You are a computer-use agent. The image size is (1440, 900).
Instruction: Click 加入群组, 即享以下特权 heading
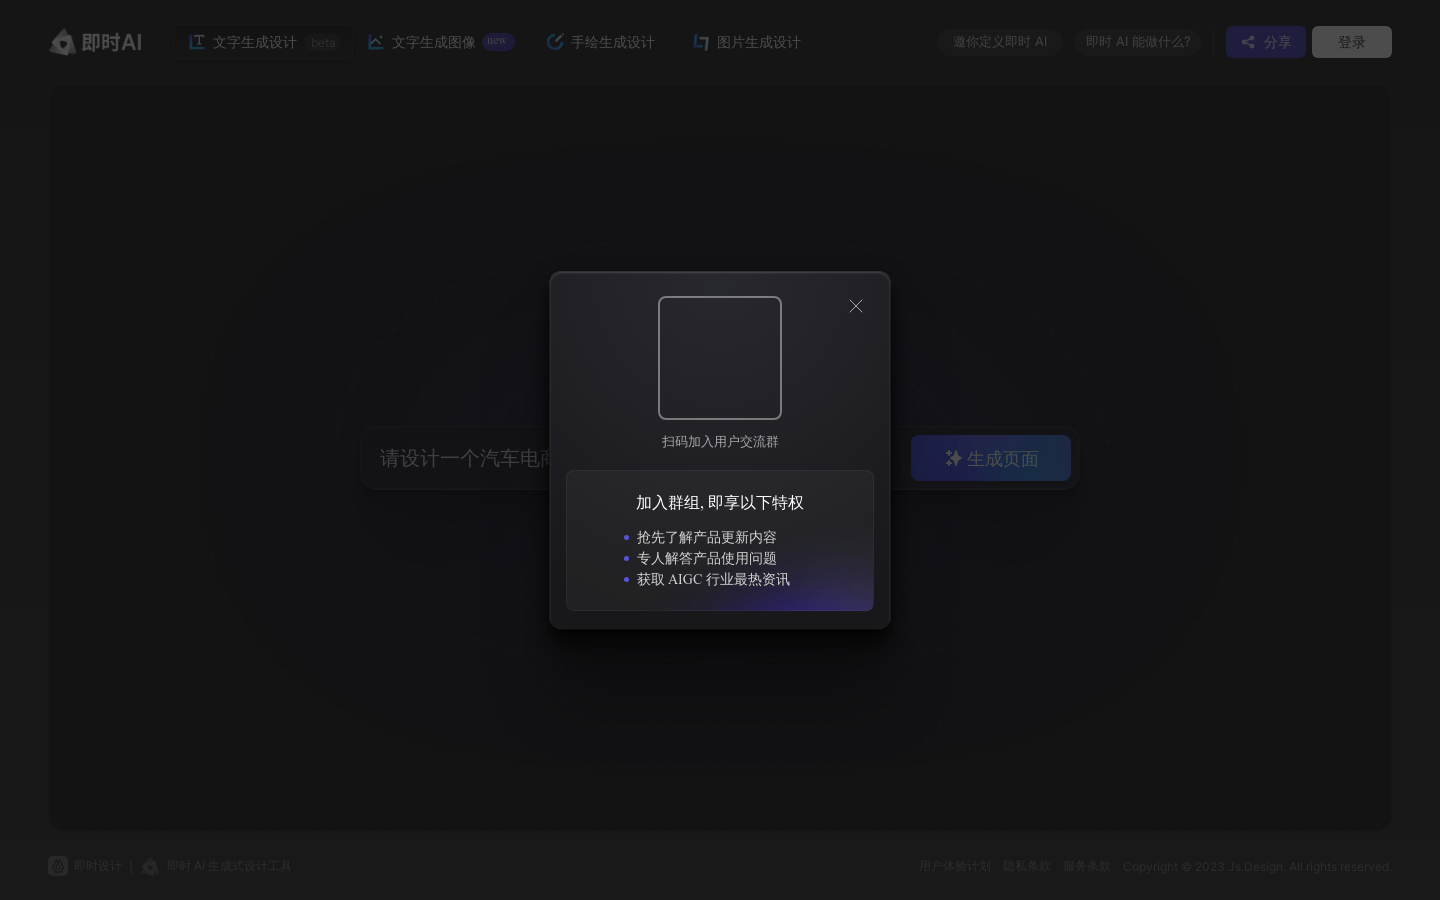(x=720, y=502)
